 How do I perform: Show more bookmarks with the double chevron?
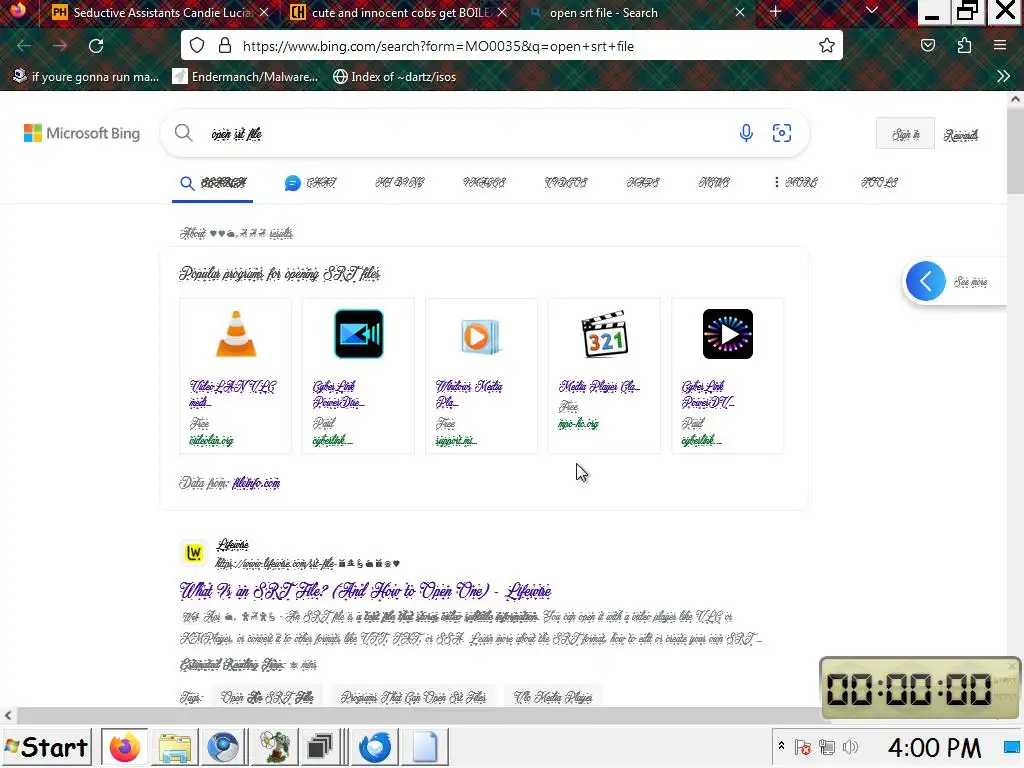click(x=1003, y=76)
